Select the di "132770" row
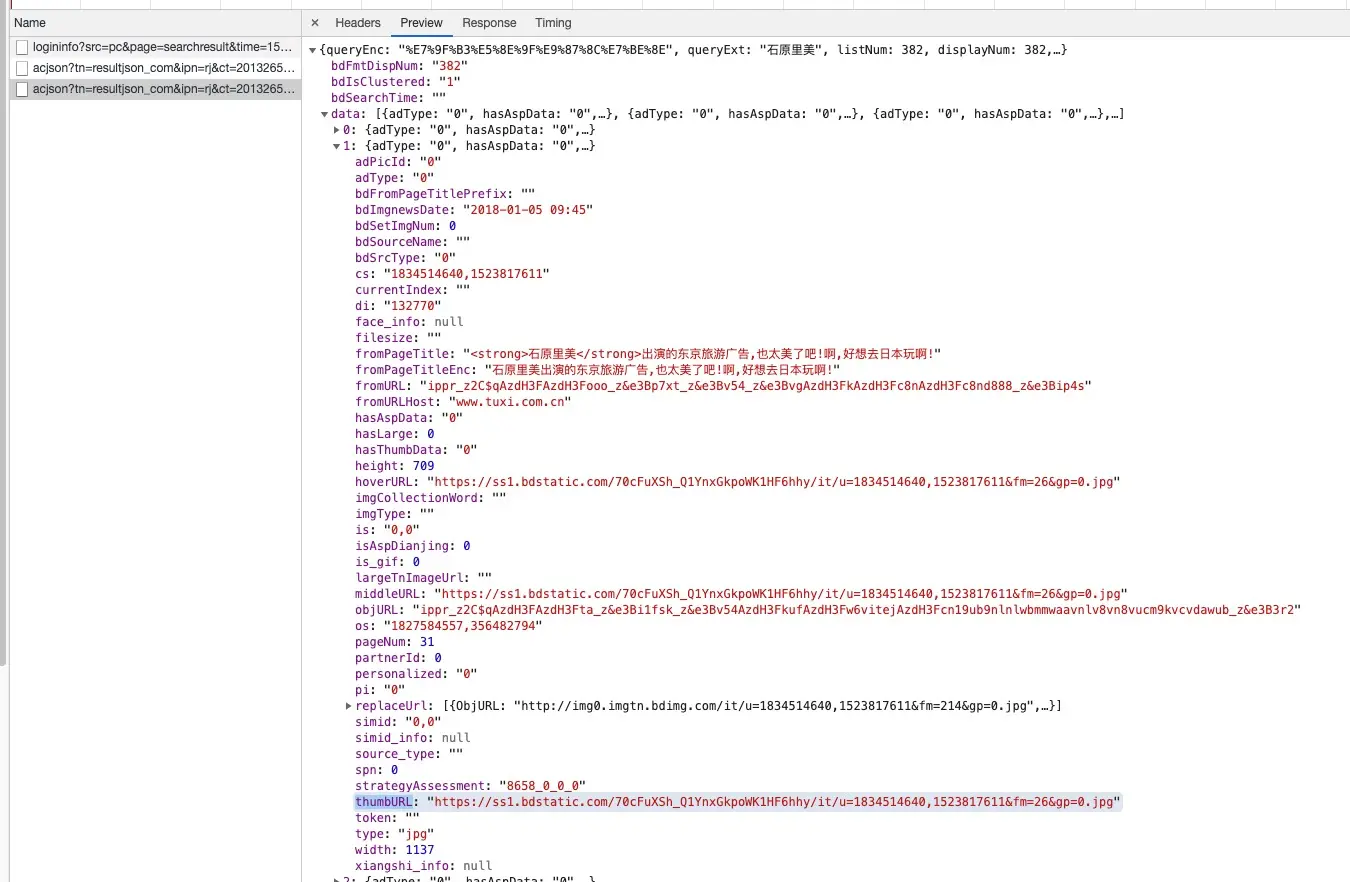 click(398, 306)
